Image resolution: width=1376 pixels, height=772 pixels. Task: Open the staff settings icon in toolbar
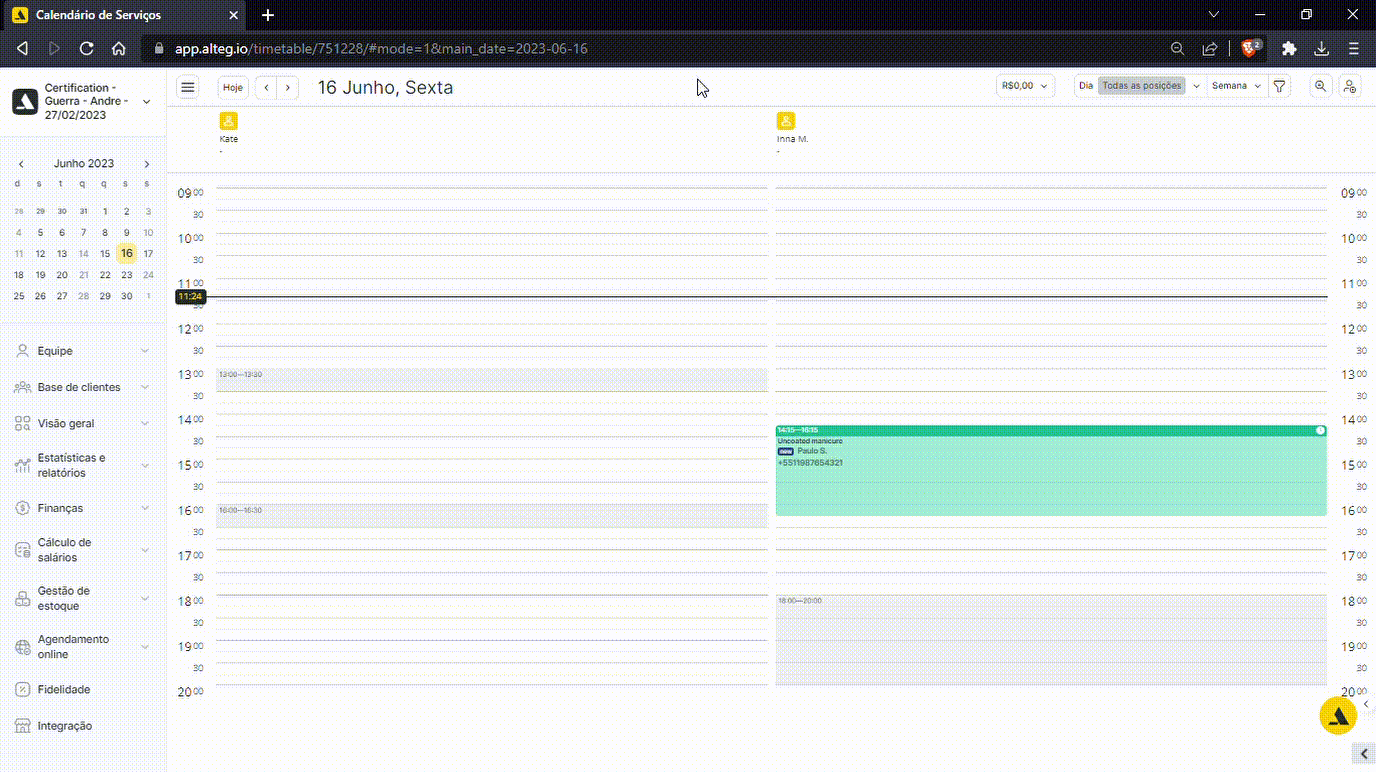1350,86
